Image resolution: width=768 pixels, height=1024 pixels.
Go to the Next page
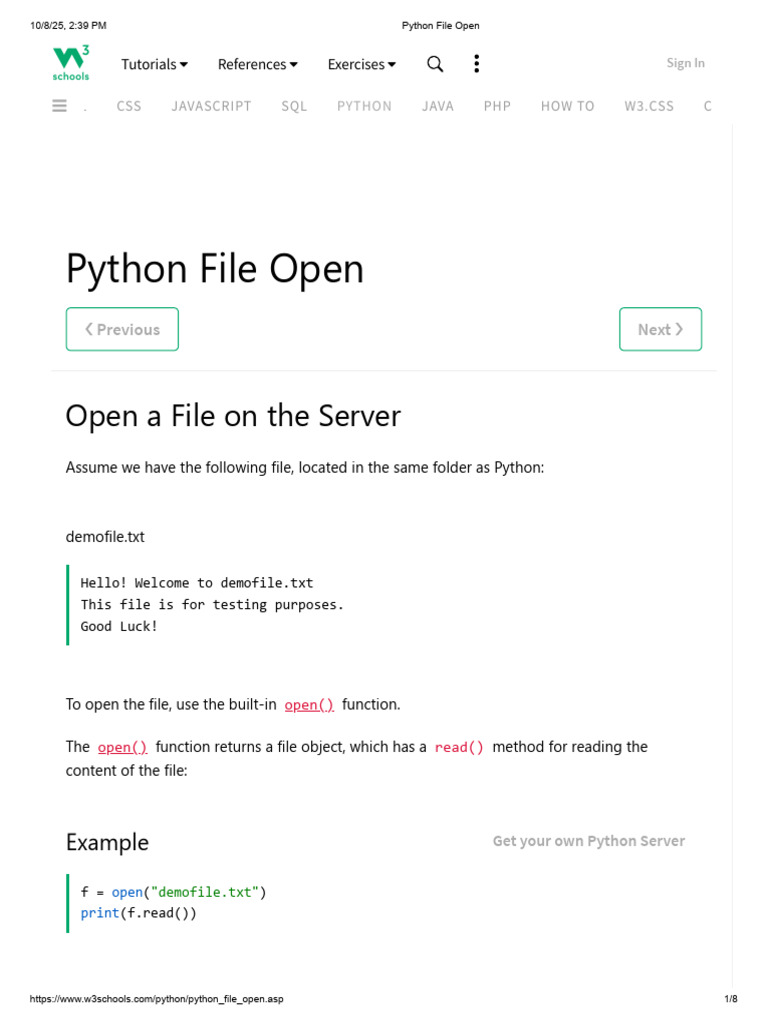pos(660,329)
